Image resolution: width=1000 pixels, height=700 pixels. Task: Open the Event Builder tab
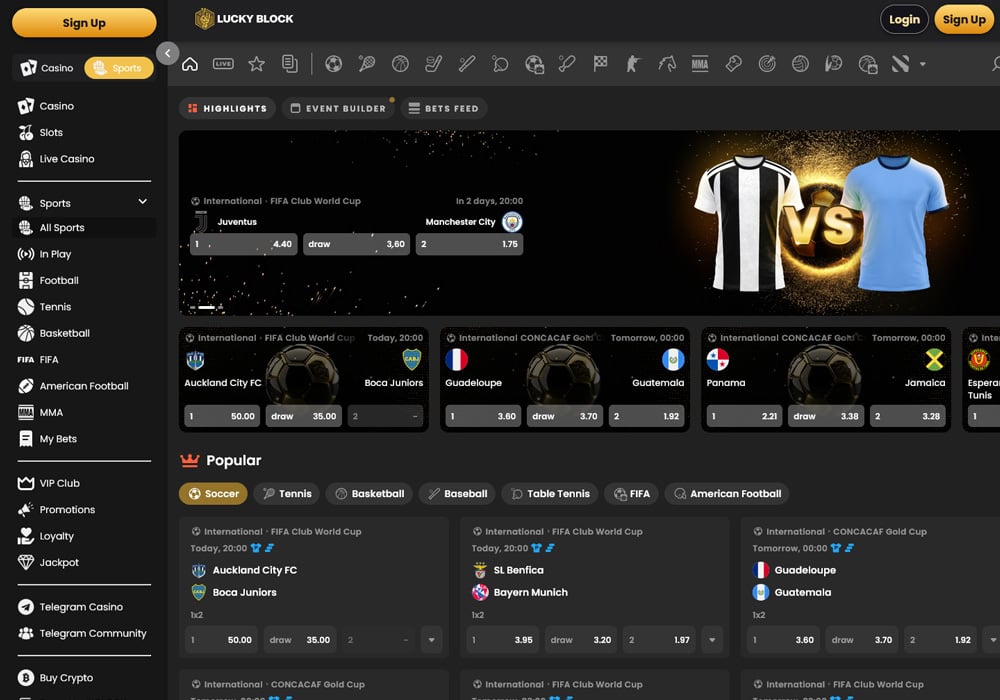[x=339, y=108]
